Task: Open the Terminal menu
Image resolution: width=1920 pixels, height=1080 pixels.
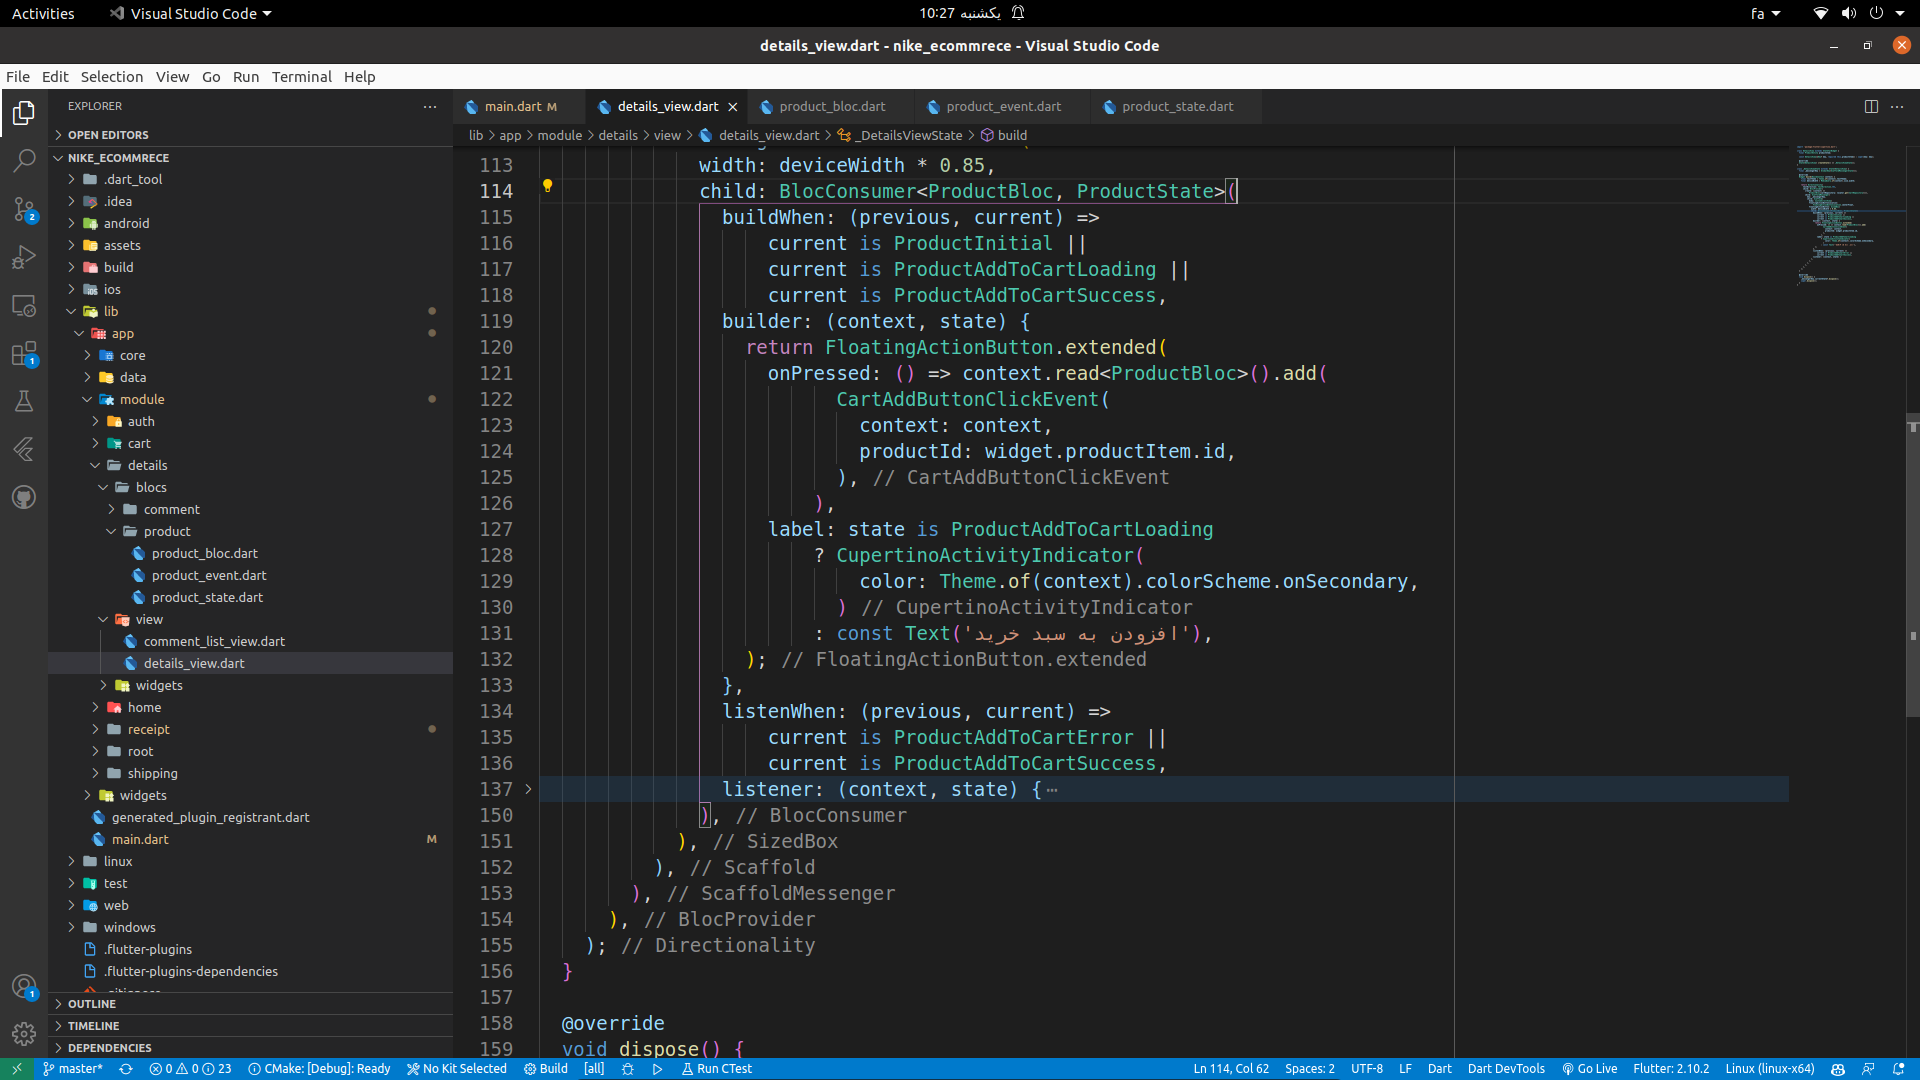Action: 301,77
